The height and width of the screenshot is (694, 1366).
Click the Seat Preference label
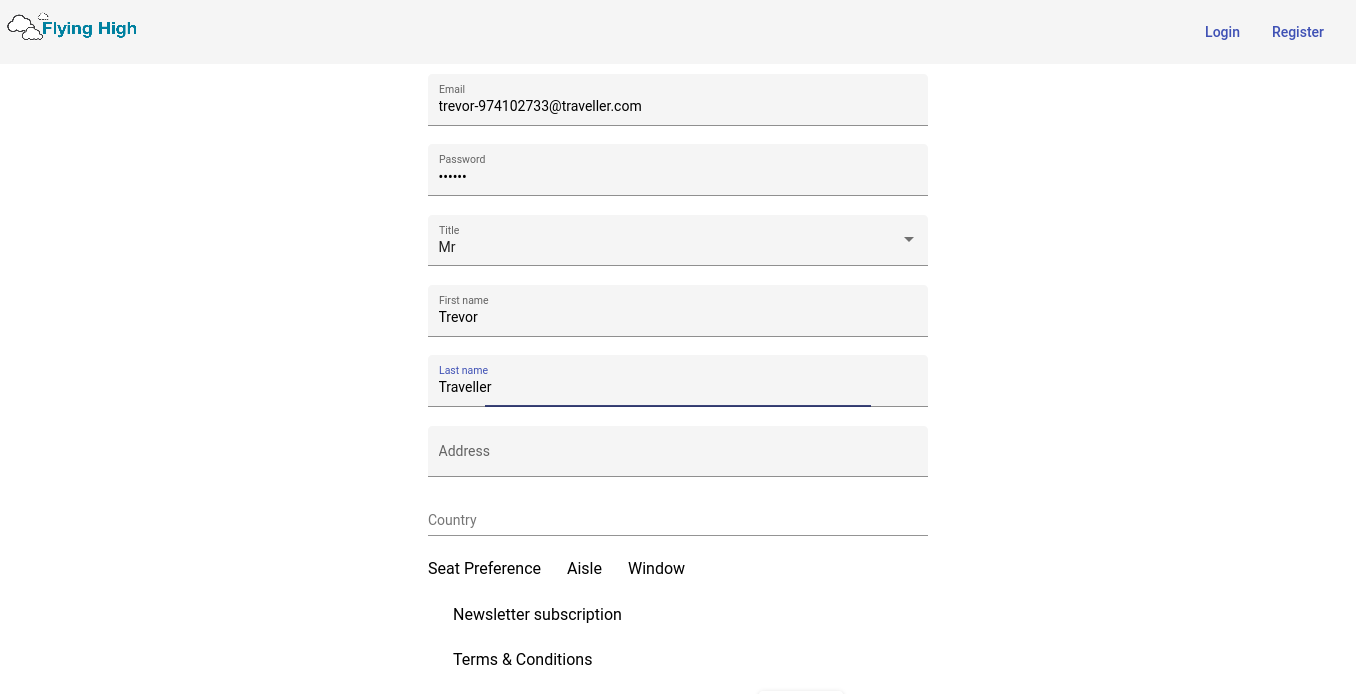[484, 568]
